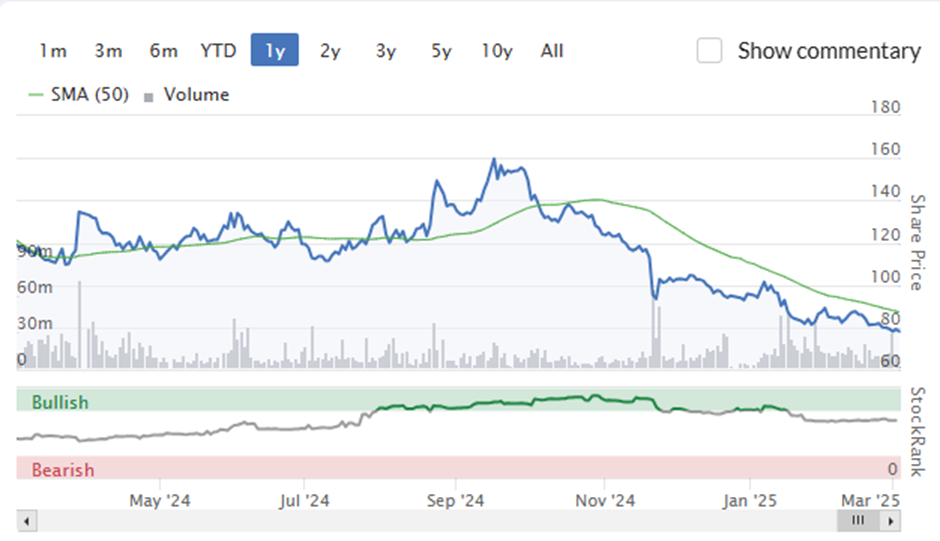Click the Mar '25 axis label
Screen dimensions: 940x541
coord(870,500)
